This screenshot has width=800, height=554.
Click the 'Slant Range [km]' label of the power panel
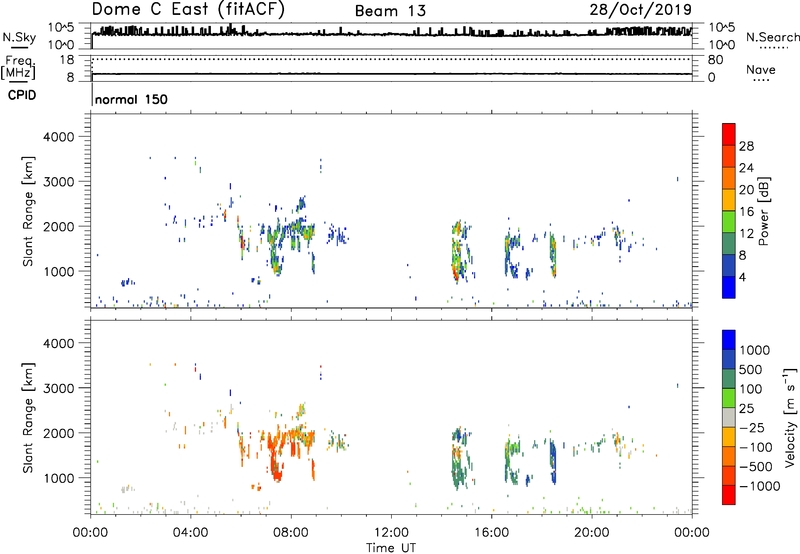point(28,211)
